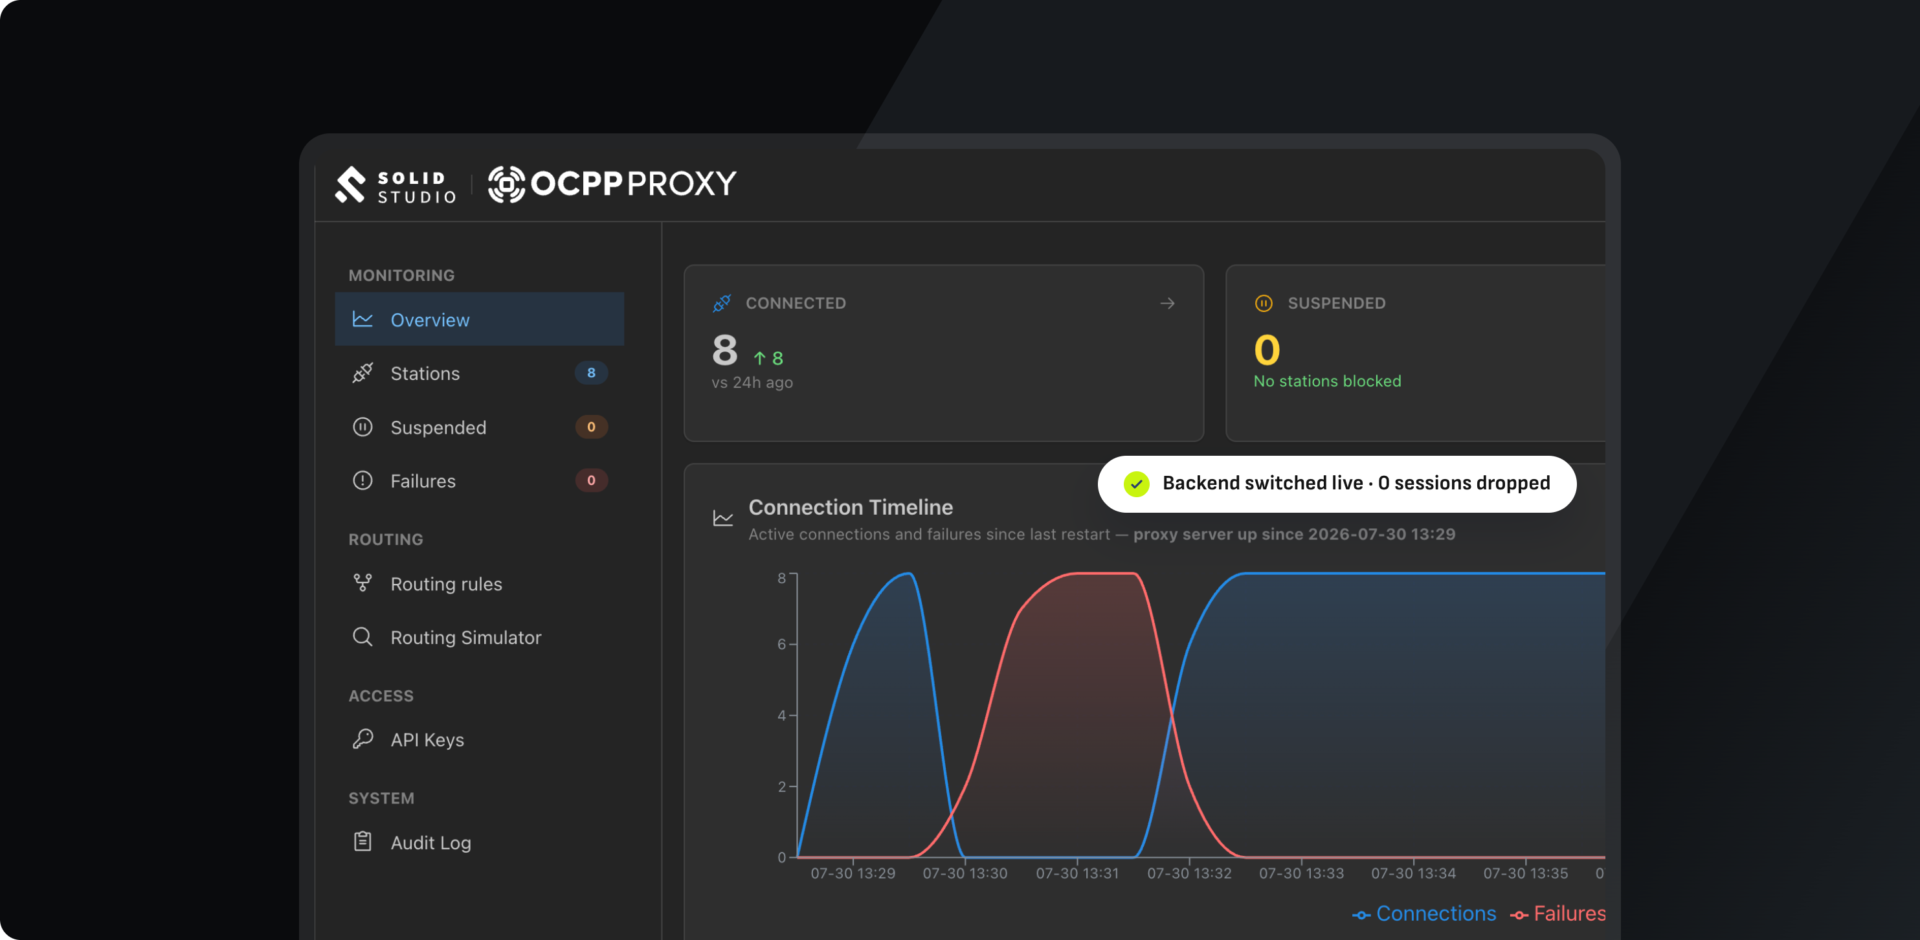Click the API Keys key icon
1920x940 pixels.
[x=362, y=739]
